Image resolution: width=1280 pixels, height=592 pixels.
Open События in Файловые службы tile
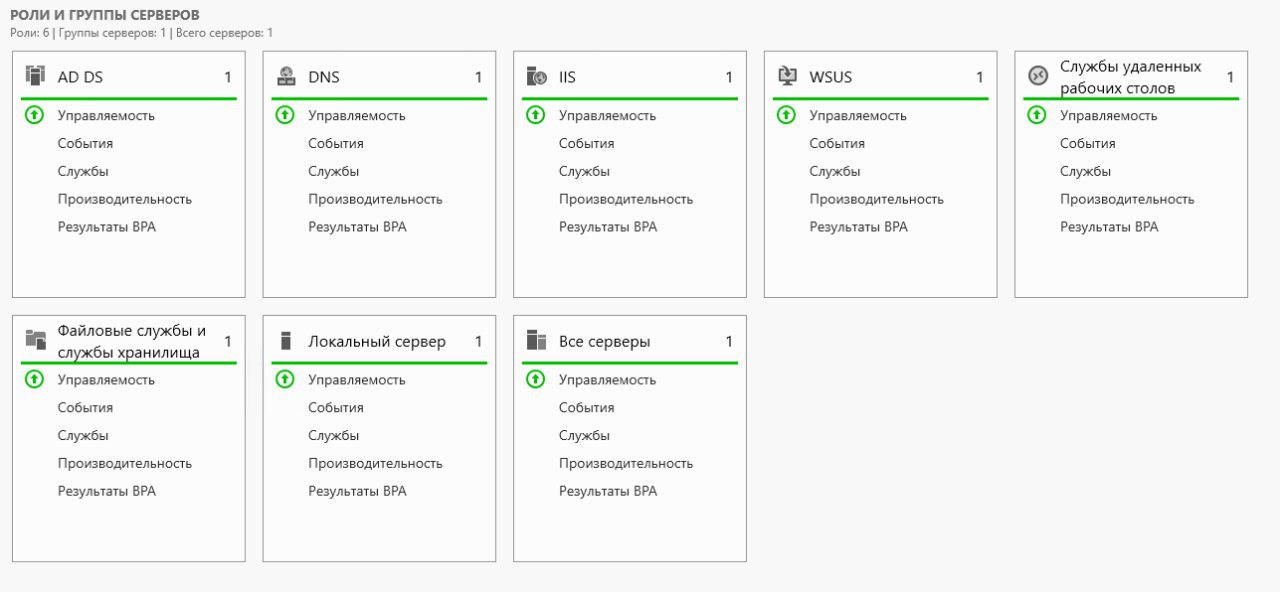85,407
